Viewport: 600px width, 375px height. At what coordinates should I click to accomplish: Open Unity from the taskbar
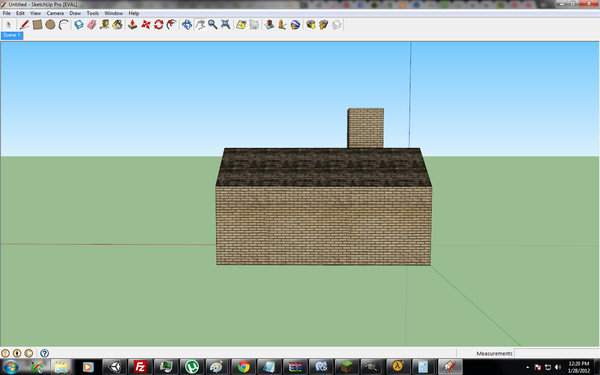point(114,367)
